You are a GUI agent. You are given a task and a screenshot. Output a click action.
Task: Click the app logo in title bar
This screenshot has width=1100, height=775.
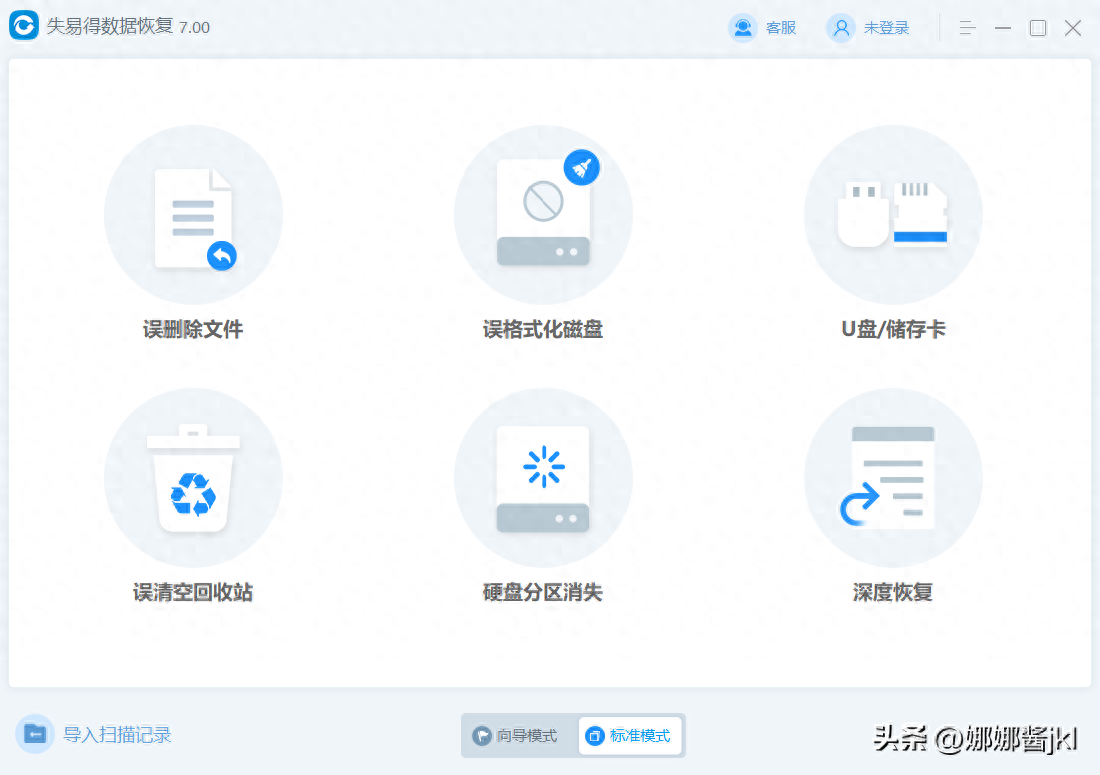tap(24, 27)
